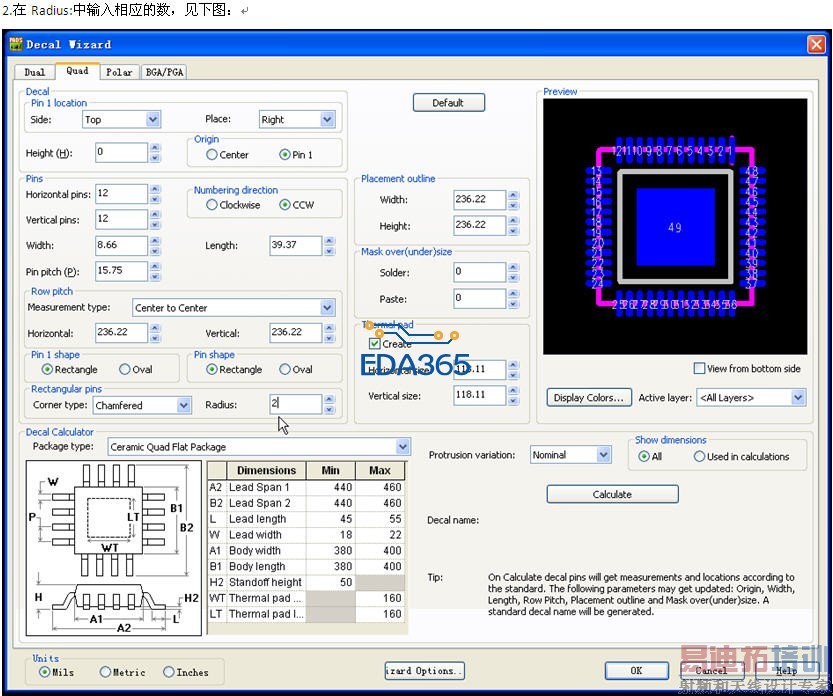Screen dimensions: 833x696
Task: Switch to the Dual tab
Action: tap(35, 72)
